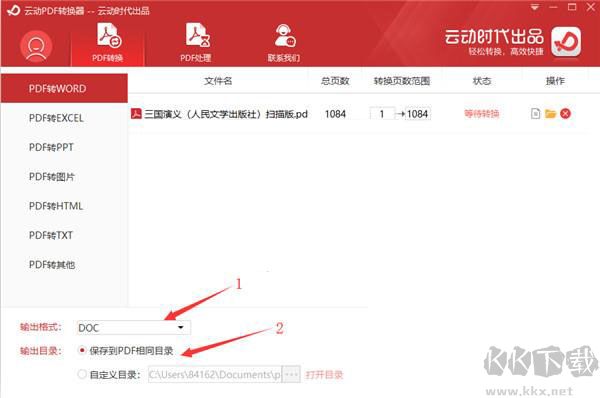Click the PDF file icon beside 三国演义
600x398 pixels.
click(x=136, y=114)
